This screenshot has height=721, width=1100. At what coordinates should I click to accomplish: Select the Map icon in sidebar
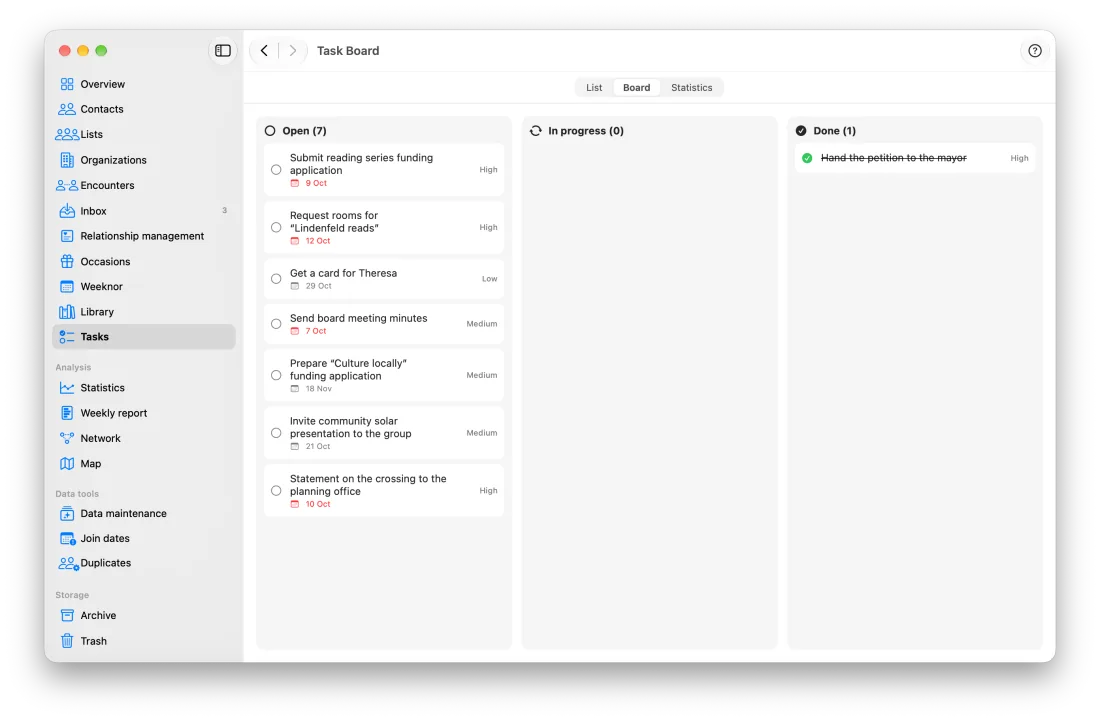[x=67, y=464]
